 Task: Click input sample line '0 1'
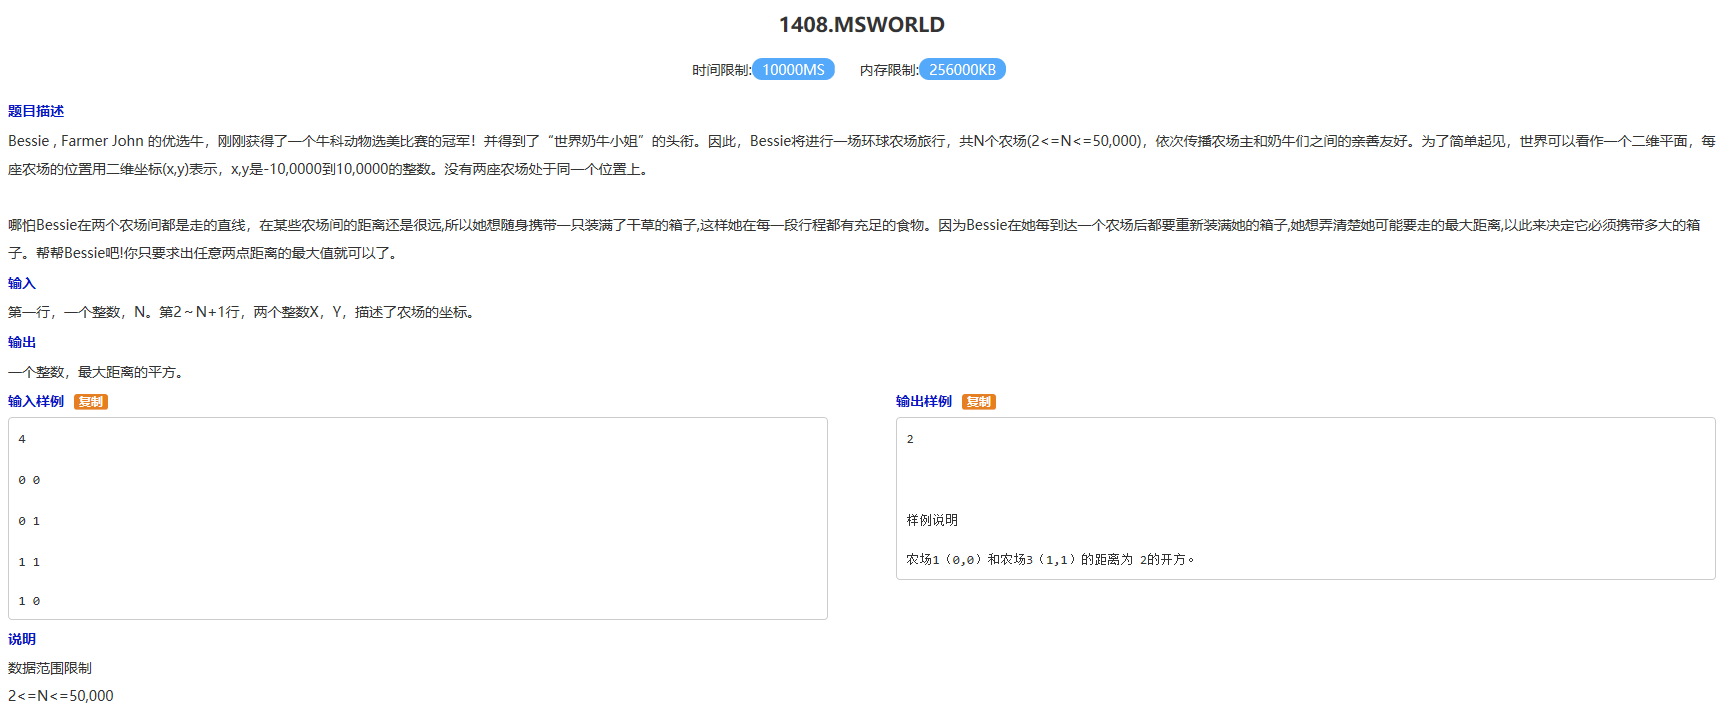pyautogui.click(x=29, y=521)
